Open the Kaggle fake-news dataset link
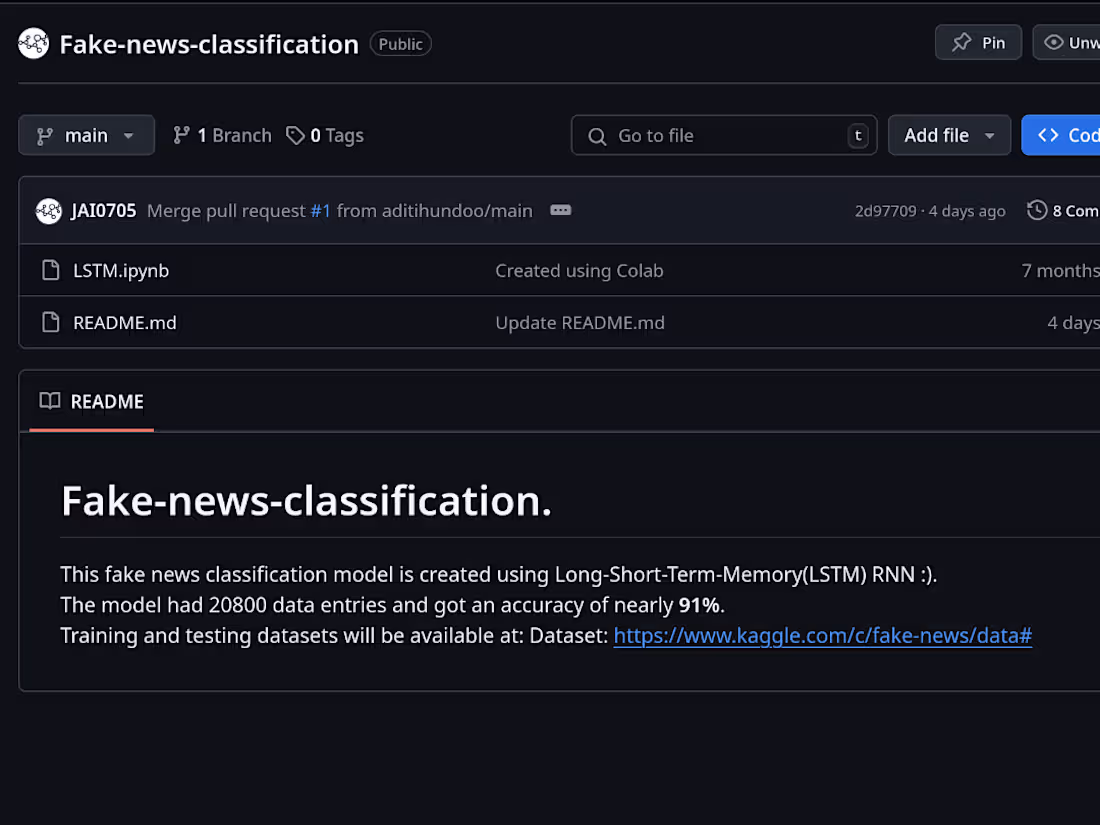The width and height of the screenshot is (1100, 825). coord(822,635)
